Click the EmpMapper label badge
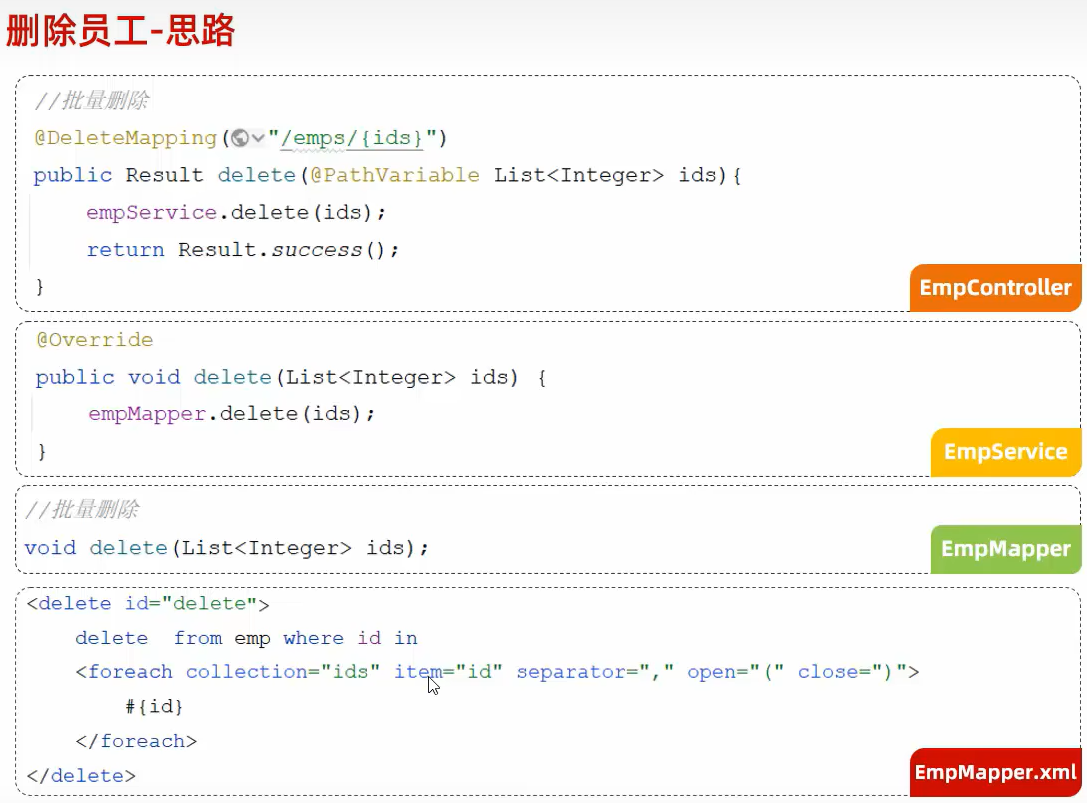 click(1006, 549)
